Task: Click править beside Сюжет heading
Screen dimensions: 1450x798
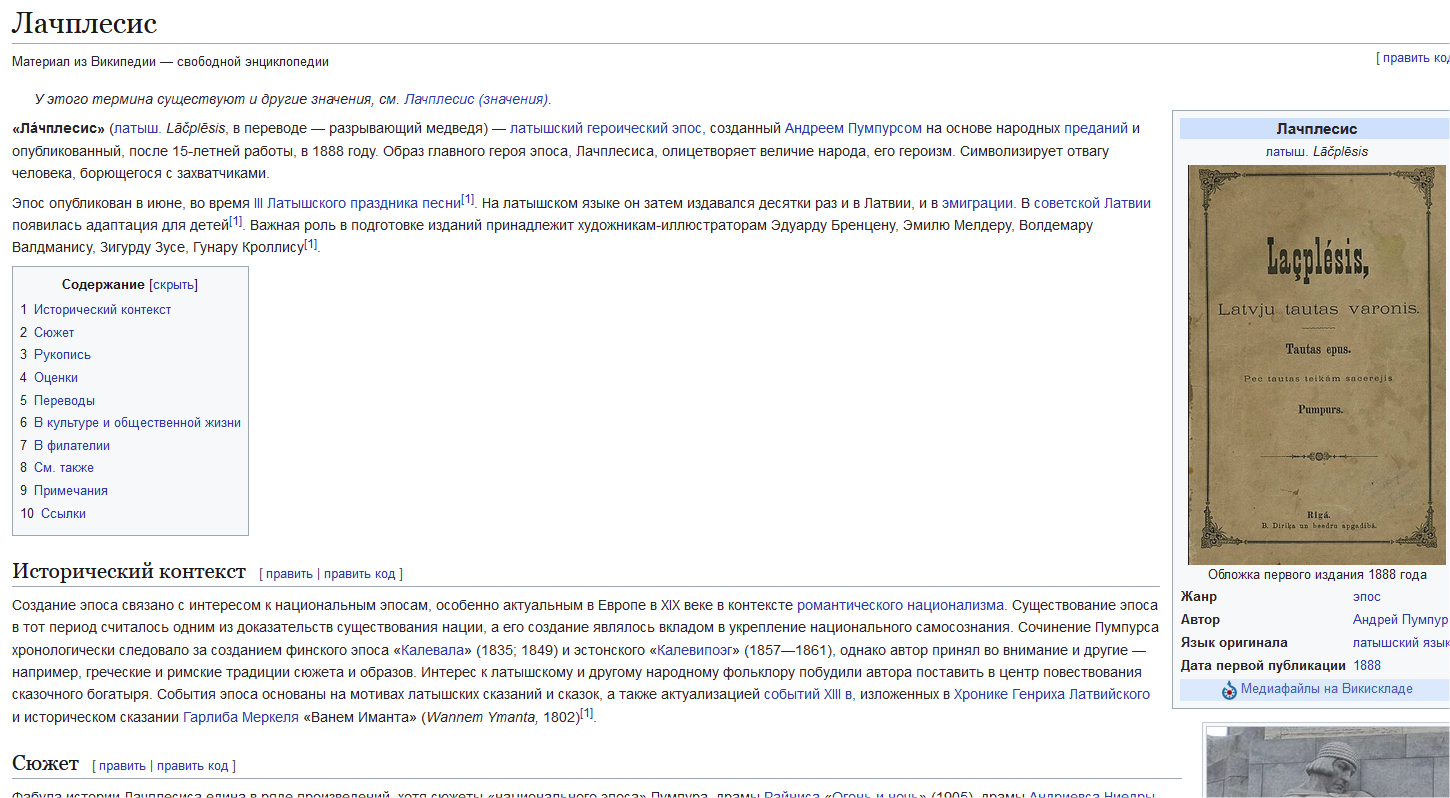Action: point(122,766)
